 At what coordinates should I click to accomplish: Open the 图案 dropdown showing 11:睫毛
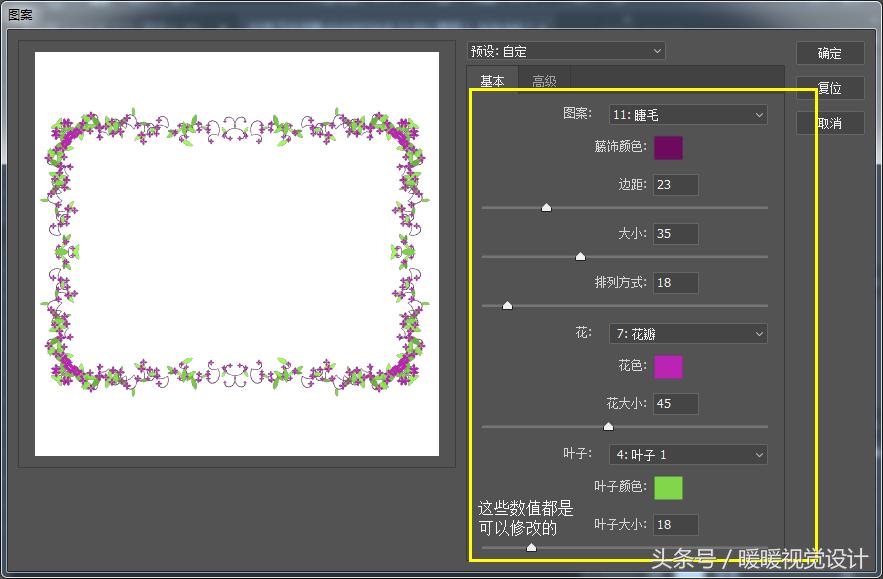686,114
